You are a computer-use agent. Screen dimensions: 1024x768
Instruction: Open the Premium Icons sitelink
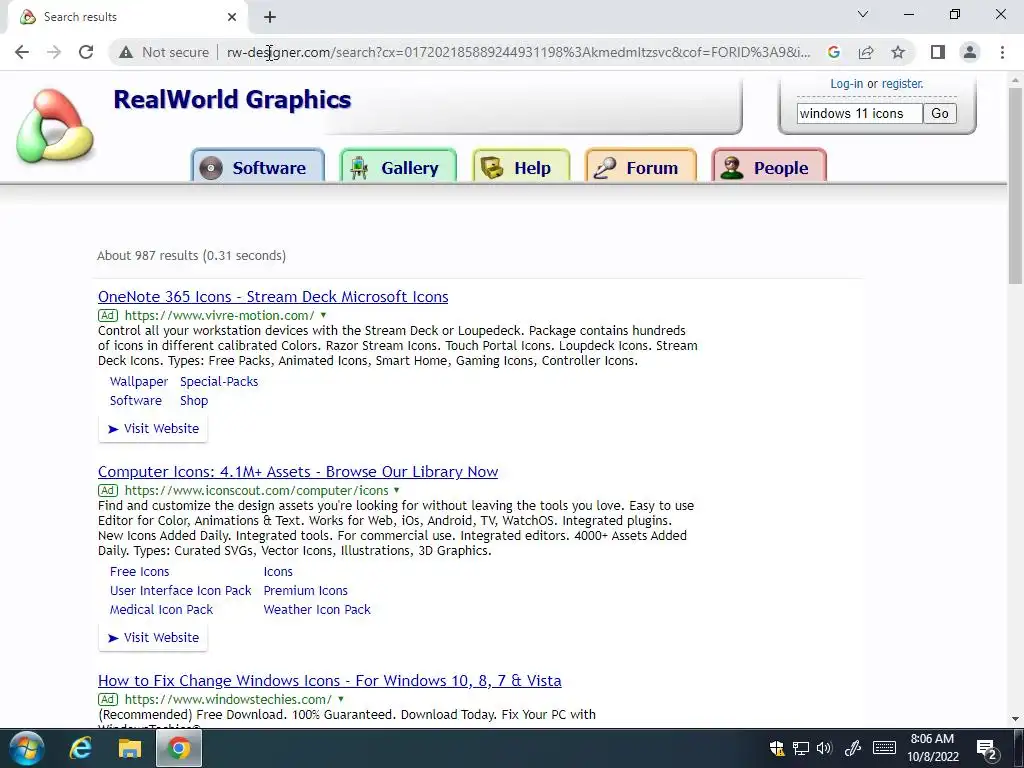tap(305, 590)
